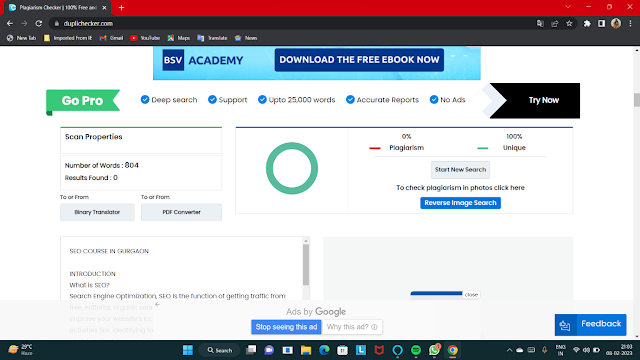This screenshot has height=360, width=640.
Task: Share this page using the share icon
Action: 555,24
